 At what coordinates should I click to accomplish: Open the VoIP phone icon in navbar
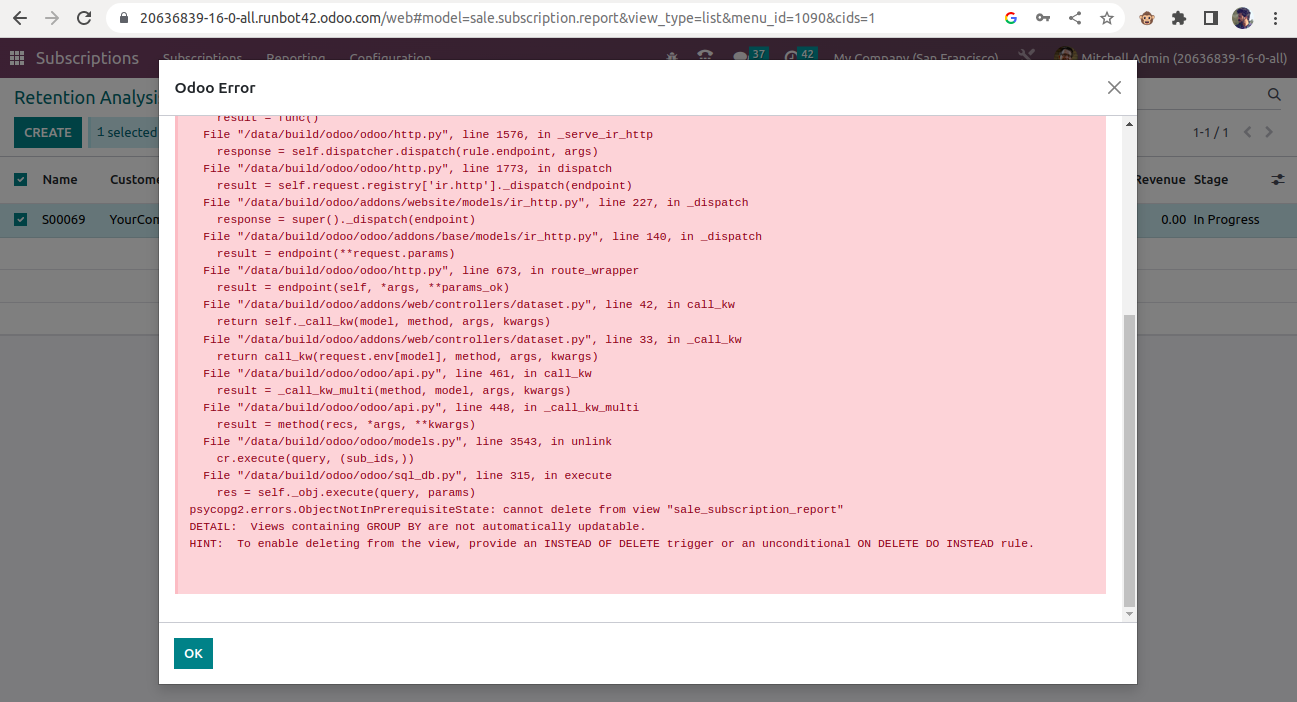point(706,57)
